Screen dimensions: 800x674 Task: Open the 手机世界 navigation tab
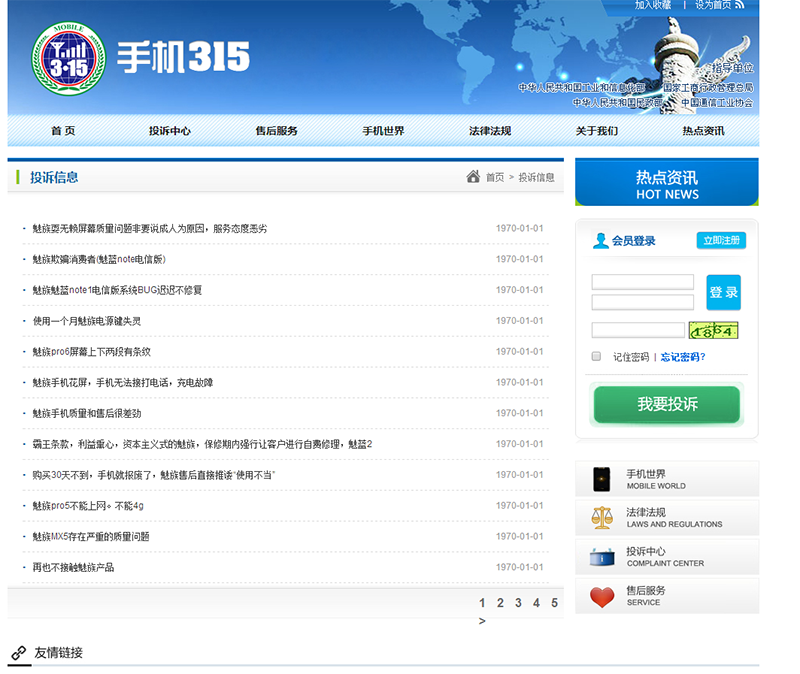click(x=383, y=131)
